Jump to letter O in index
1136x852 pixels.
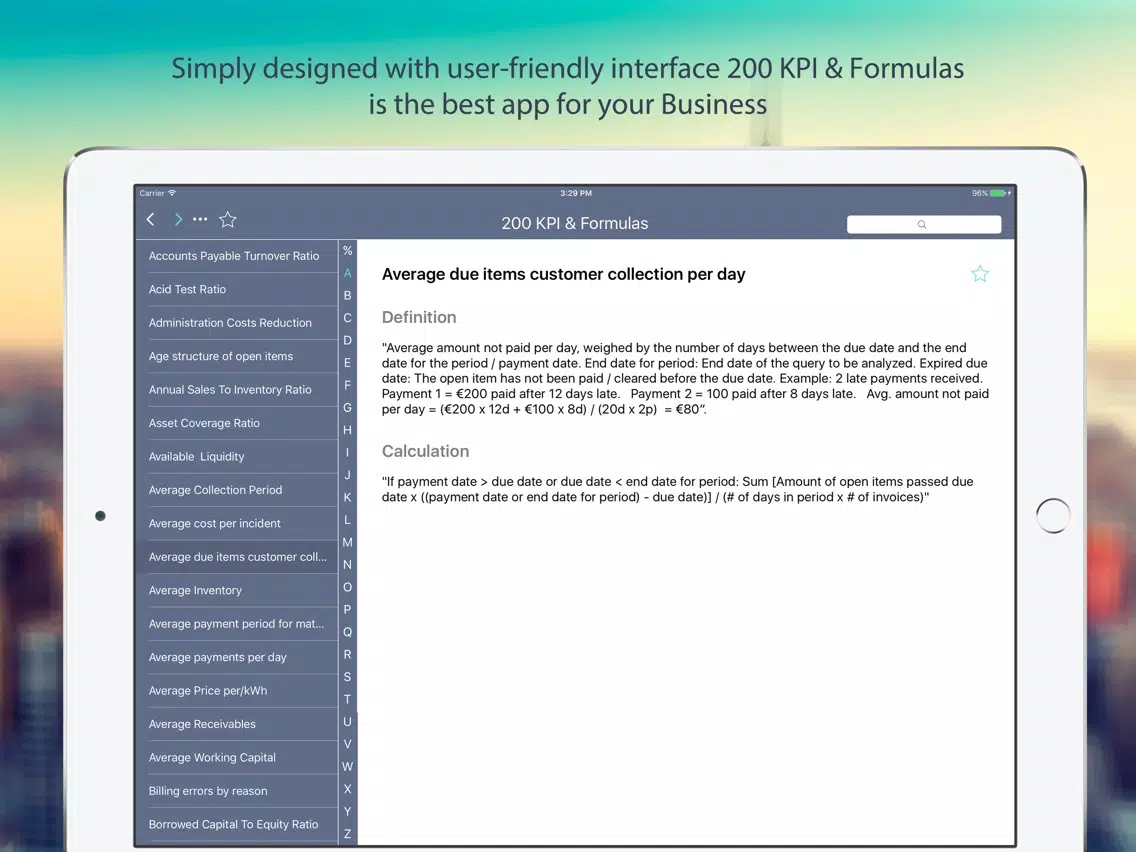[348, 588]
